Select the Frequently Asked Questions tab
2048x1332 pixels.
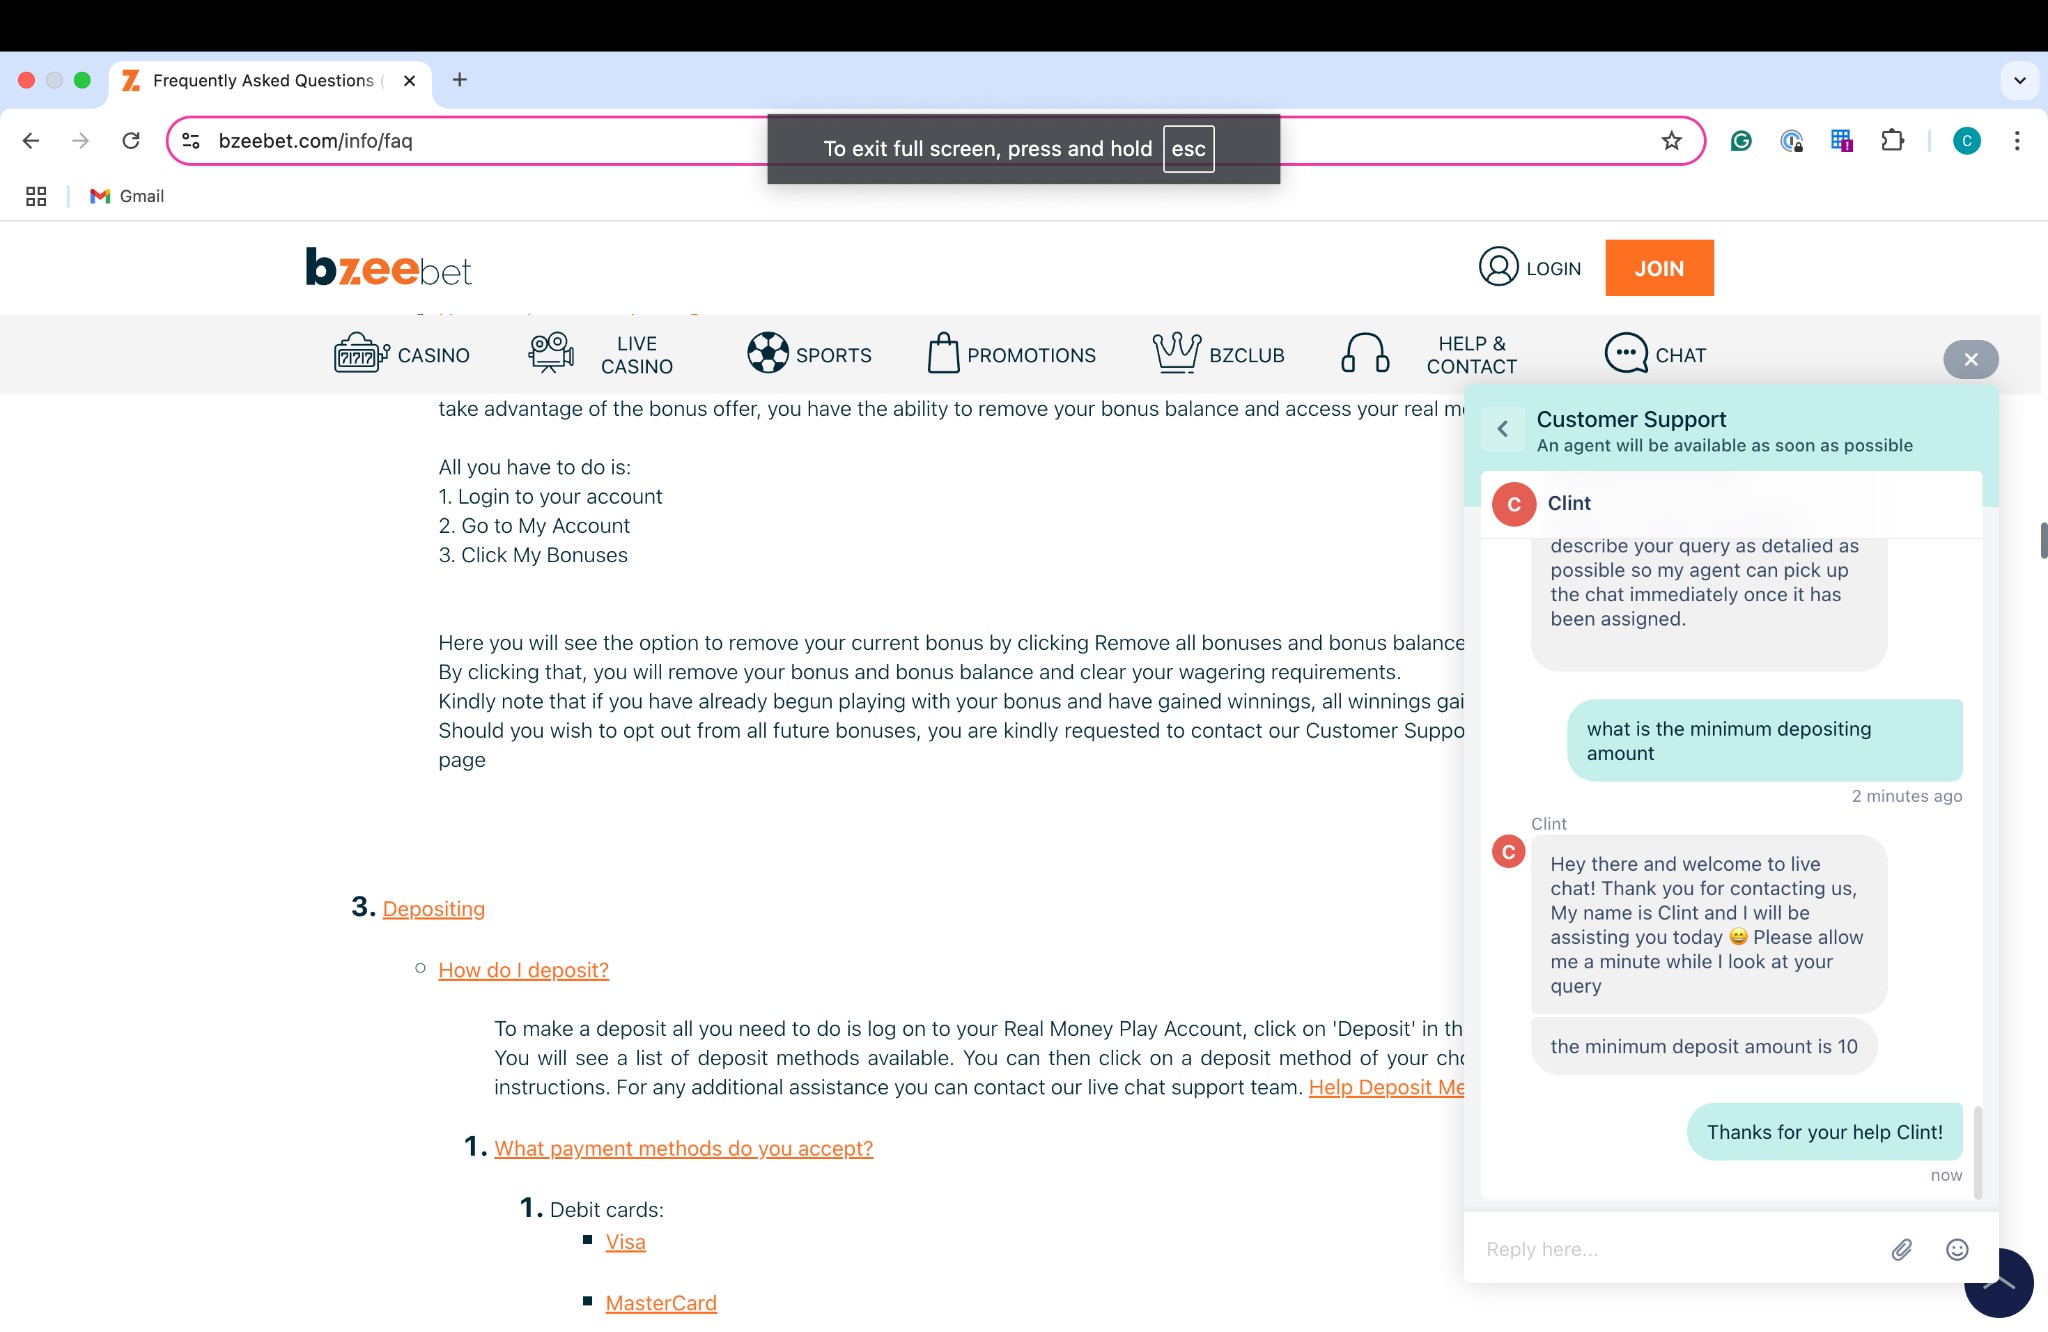point(262,81)
